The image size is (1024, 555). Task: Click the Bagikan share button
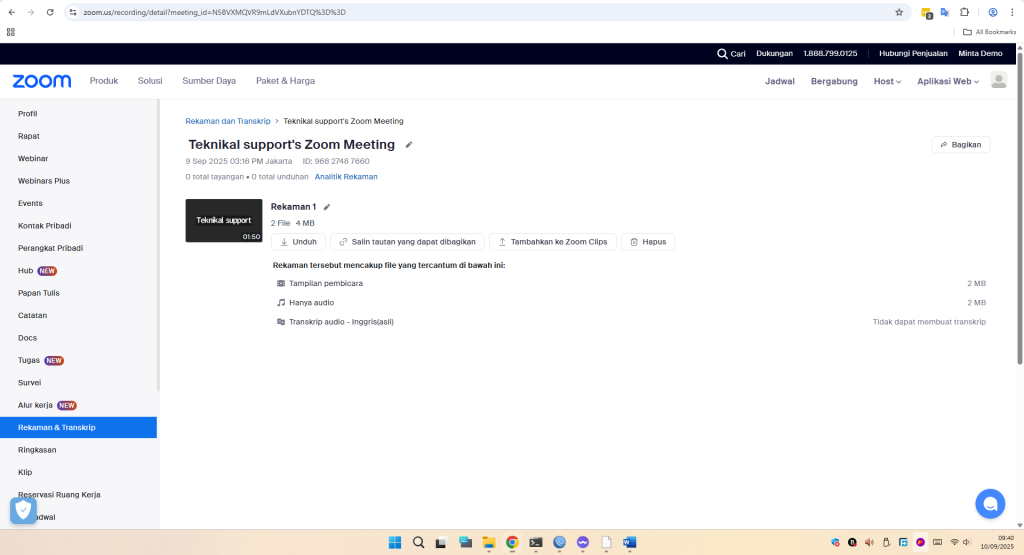click(x=960, y=144)
